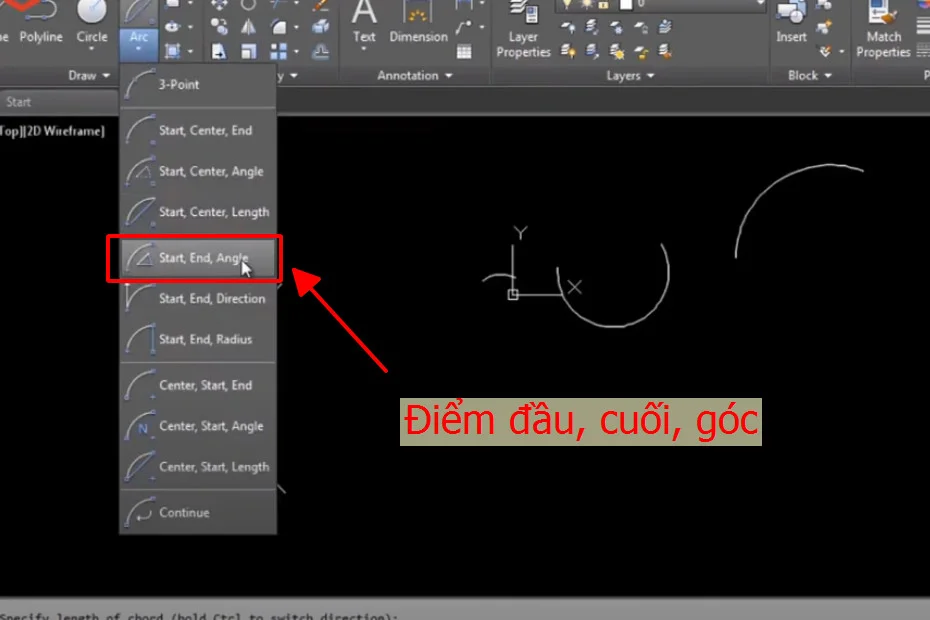Select the Polyline draw tool
Viewport: 930px width, 620px height.
click(x=40, y=23)
